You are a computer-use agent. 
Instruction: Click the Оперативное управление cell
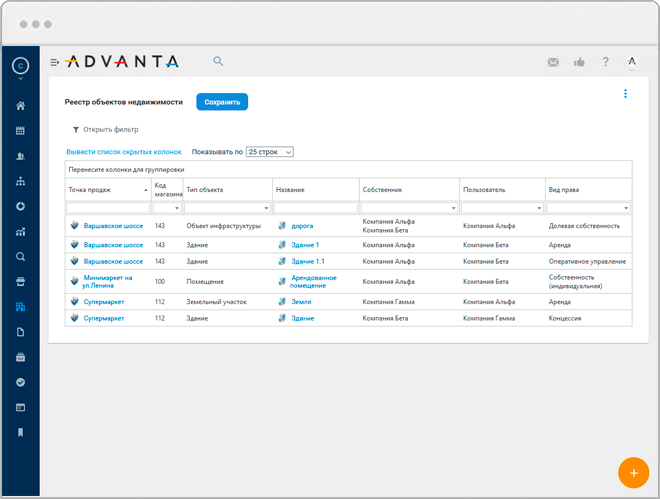click(x=587, y=261)
